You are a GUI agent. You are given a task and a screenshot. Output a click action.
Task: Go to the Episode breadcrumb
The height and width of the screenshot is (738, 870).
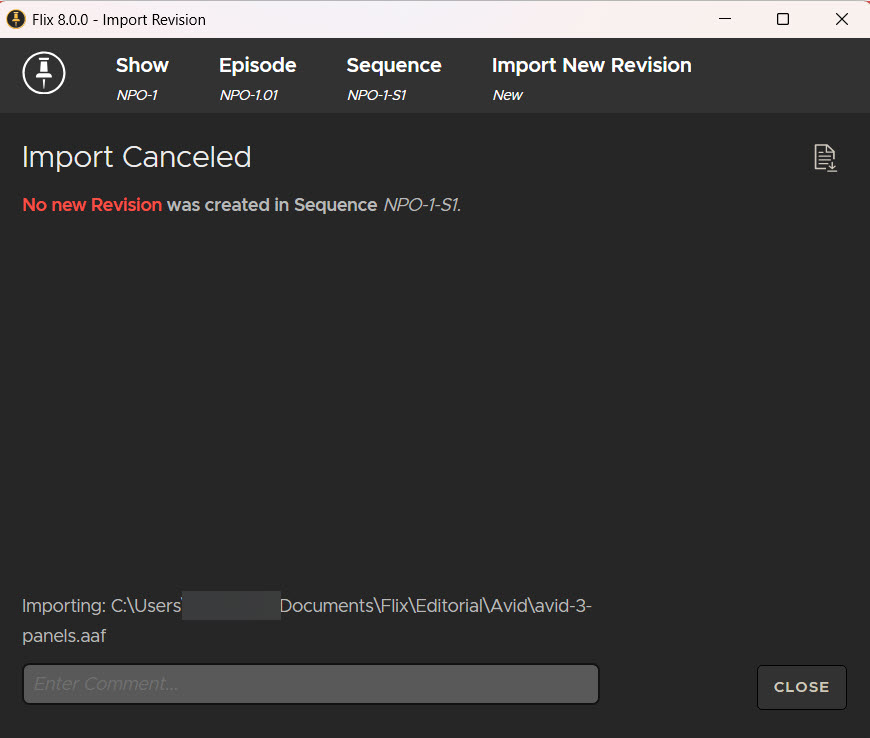click(257, 66)
